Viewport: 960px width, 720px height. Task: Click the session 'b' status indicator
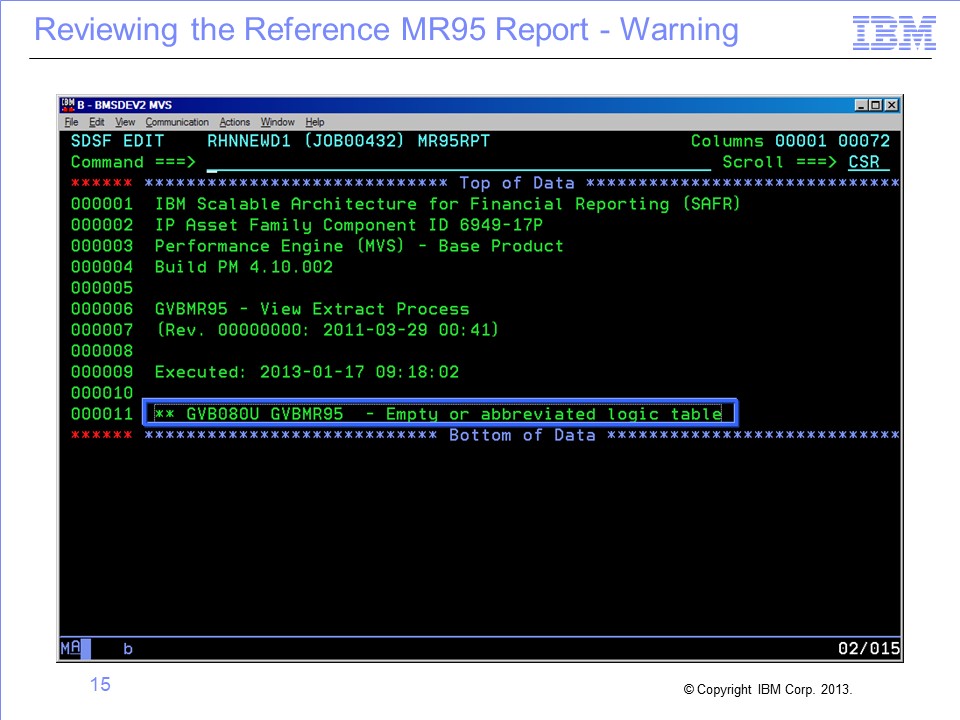point(127,648)
